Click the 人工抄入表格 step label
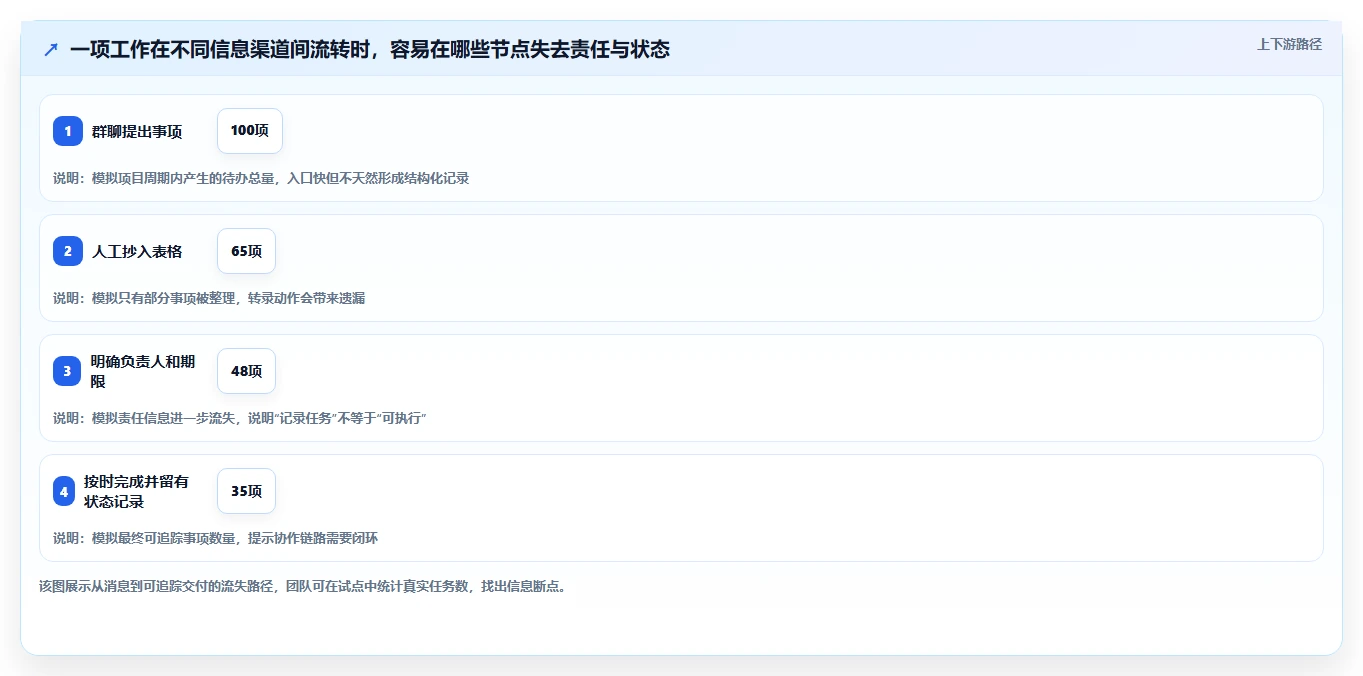 coord(137,251)
